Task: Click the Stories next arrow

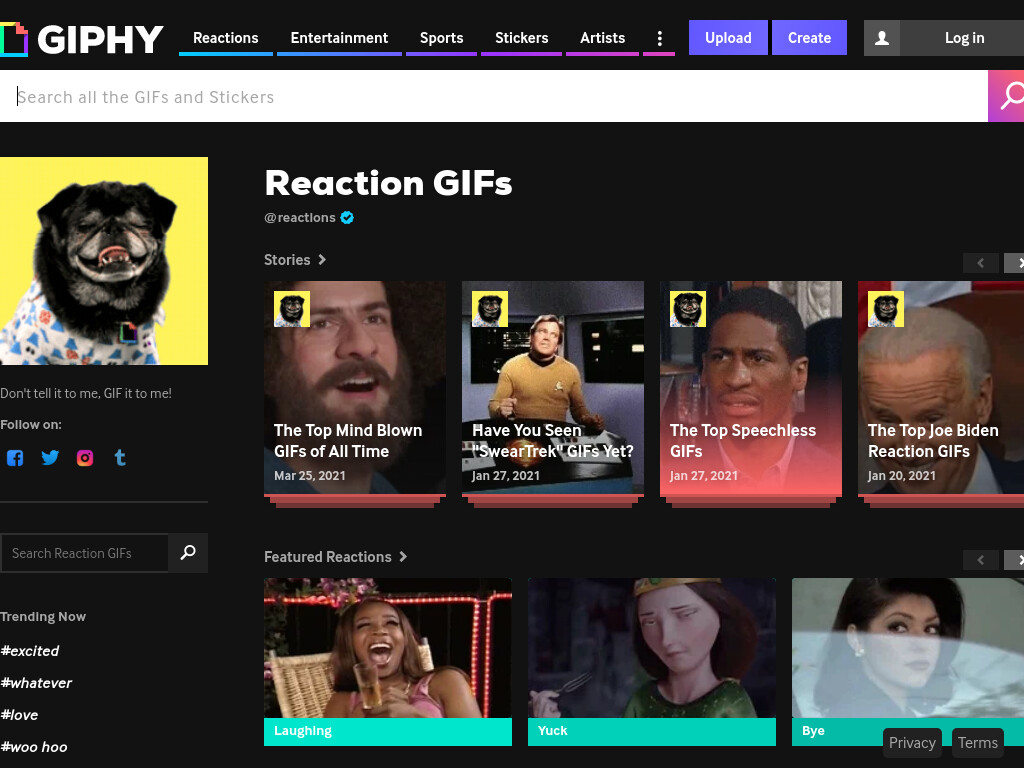Action: (1016, 263)
